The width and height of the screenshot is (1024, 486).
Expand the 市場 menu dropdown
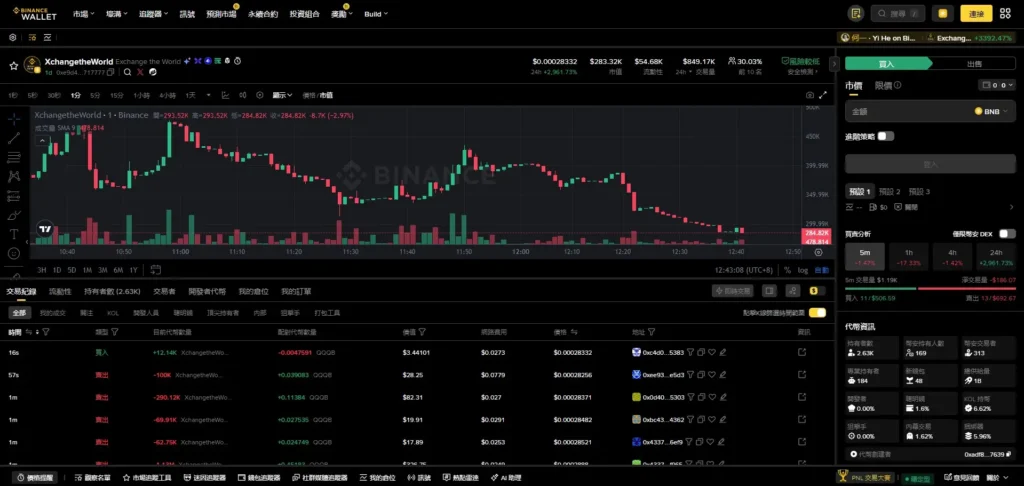84,14
